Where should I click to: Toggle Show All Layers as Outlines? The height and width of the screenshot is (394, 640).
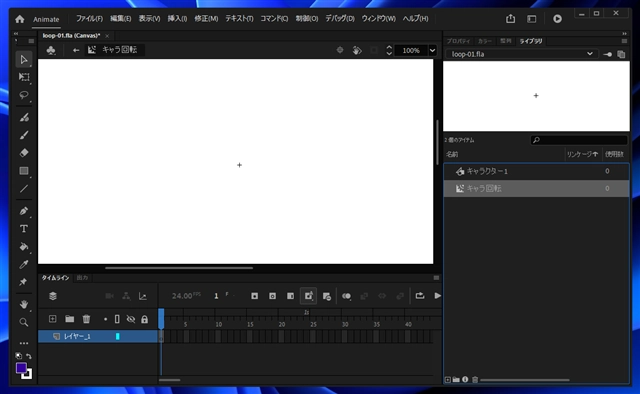coord(117,319)
